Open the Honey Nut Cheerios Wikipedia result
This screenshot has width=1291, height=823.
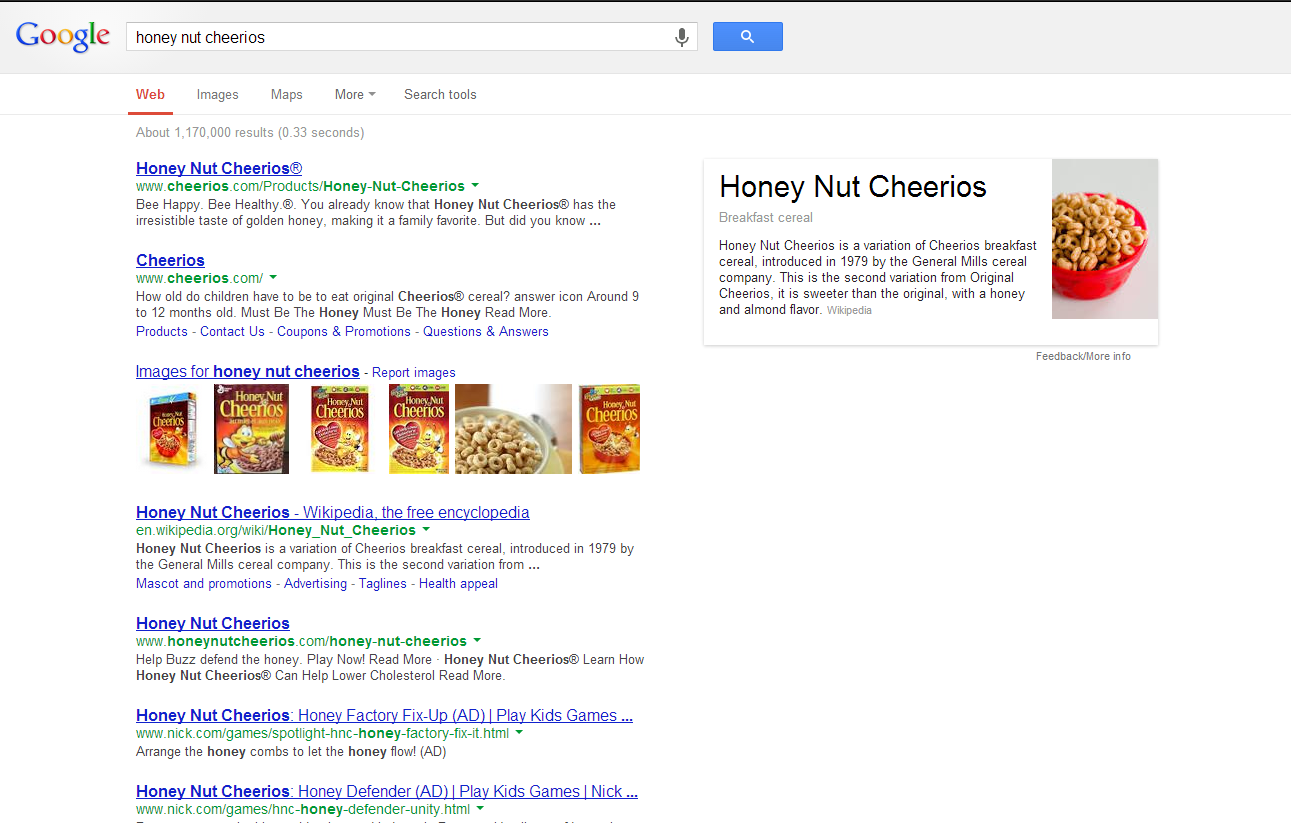333,512
